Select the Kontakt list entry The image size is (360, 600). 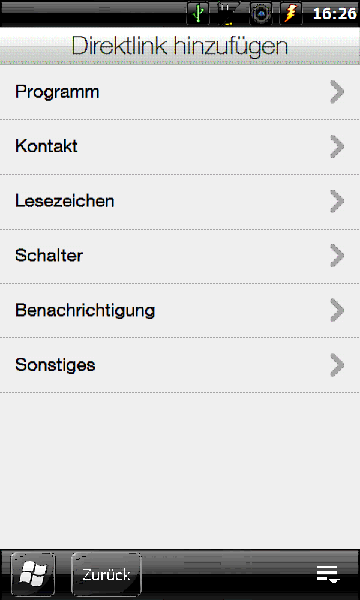(x=180, y=147)
